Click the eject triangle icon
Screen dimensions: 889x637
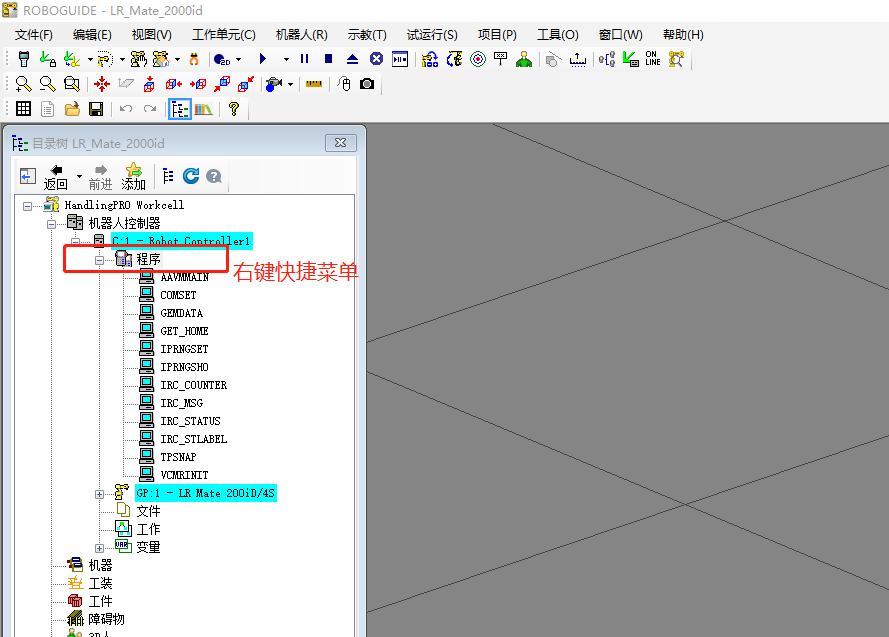(352, 59)
